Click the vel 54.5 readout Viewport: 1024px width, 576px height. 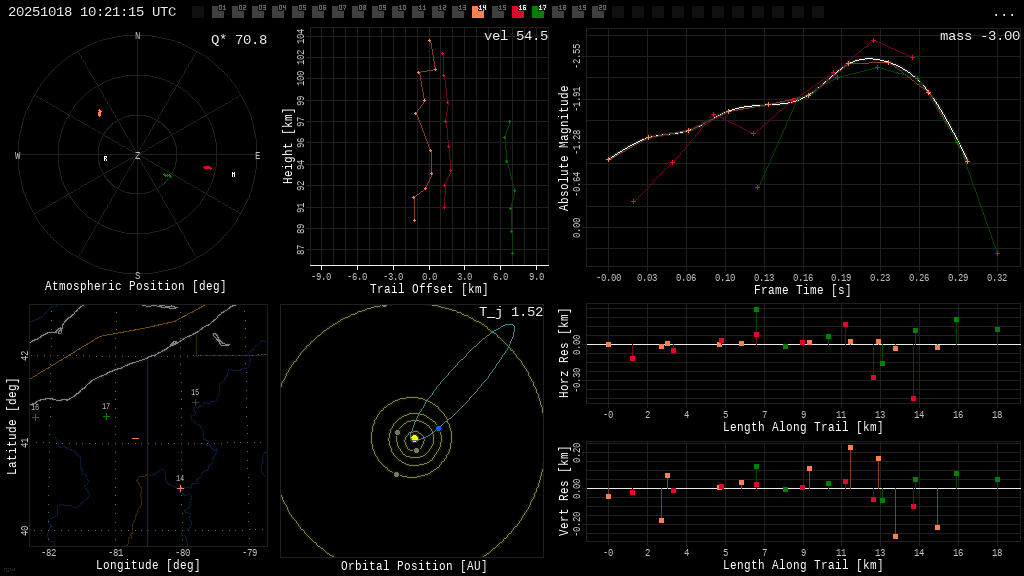point(515,36)
